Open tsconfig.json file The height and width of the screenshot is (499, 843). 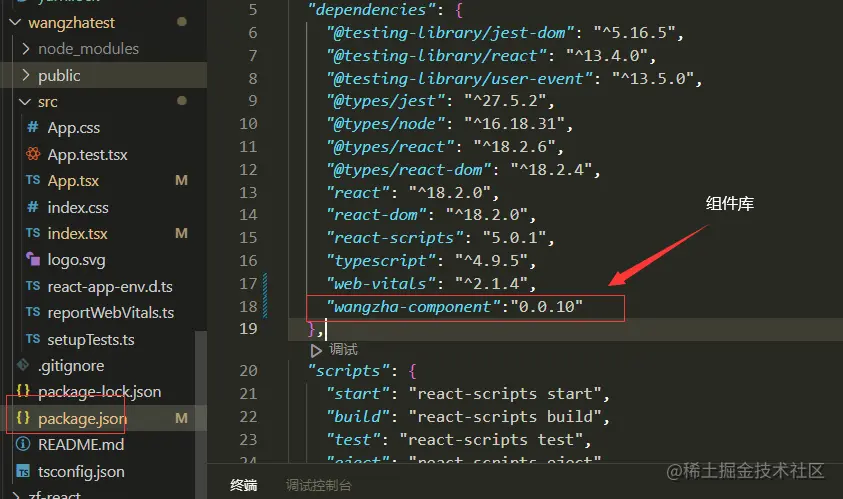(81, 472)
